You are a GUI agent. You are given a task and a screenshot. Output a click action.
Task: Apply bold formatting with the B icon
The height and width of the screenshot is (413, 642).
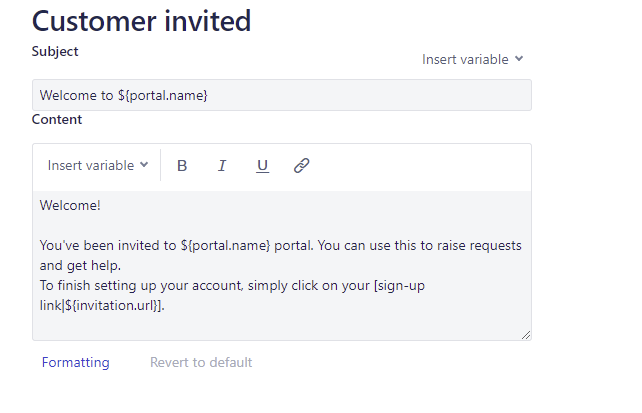tap(182, 166)
